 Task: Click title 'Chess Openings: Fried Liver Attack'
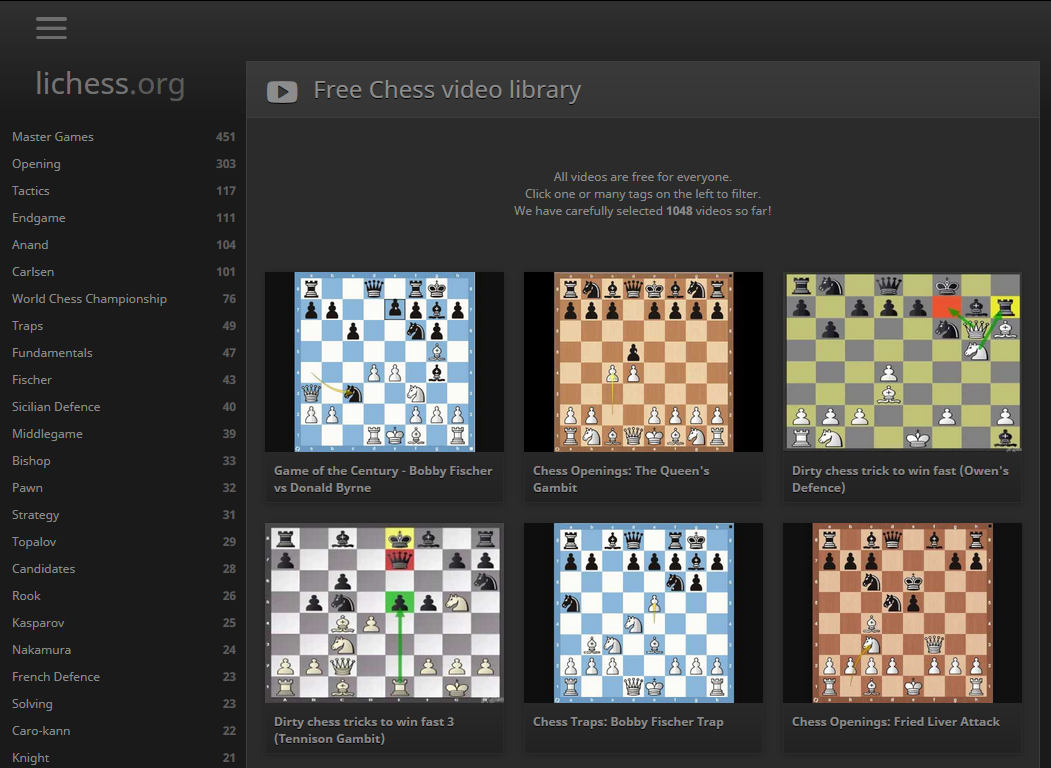pyautogui.click(x=895, y=722)
